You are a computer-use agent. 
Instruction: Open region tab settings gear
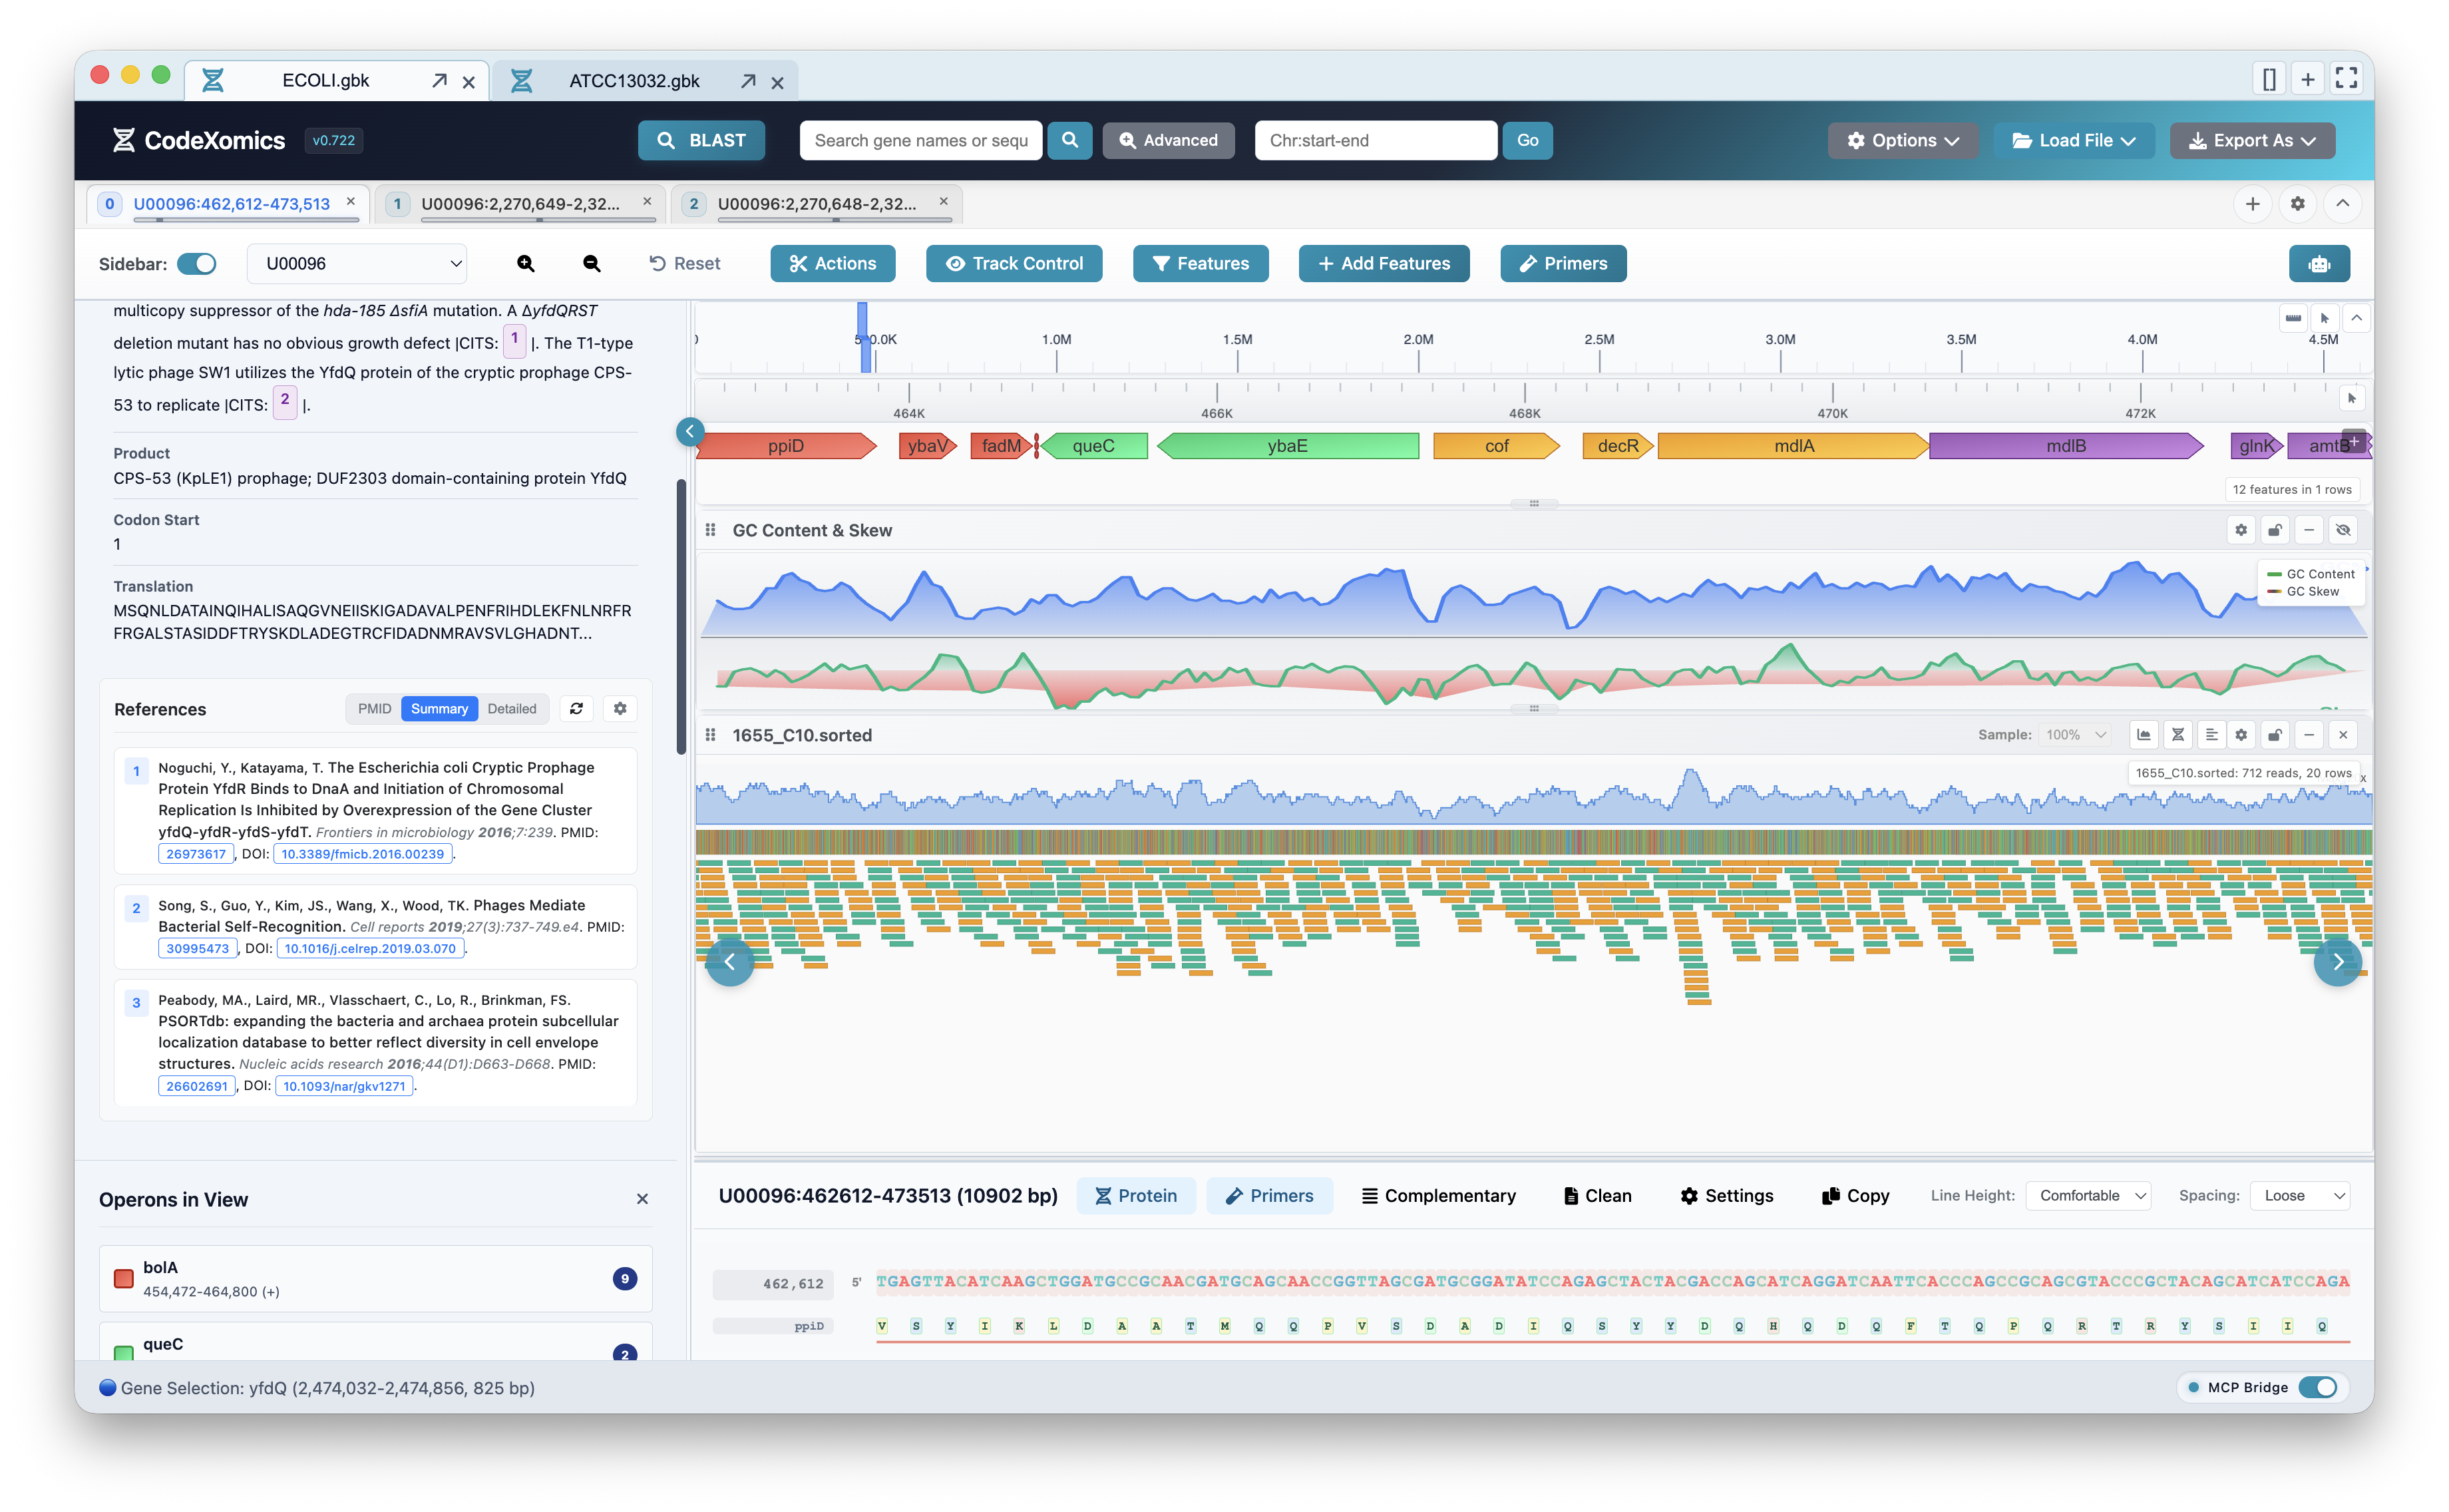tap(2297, 204)
